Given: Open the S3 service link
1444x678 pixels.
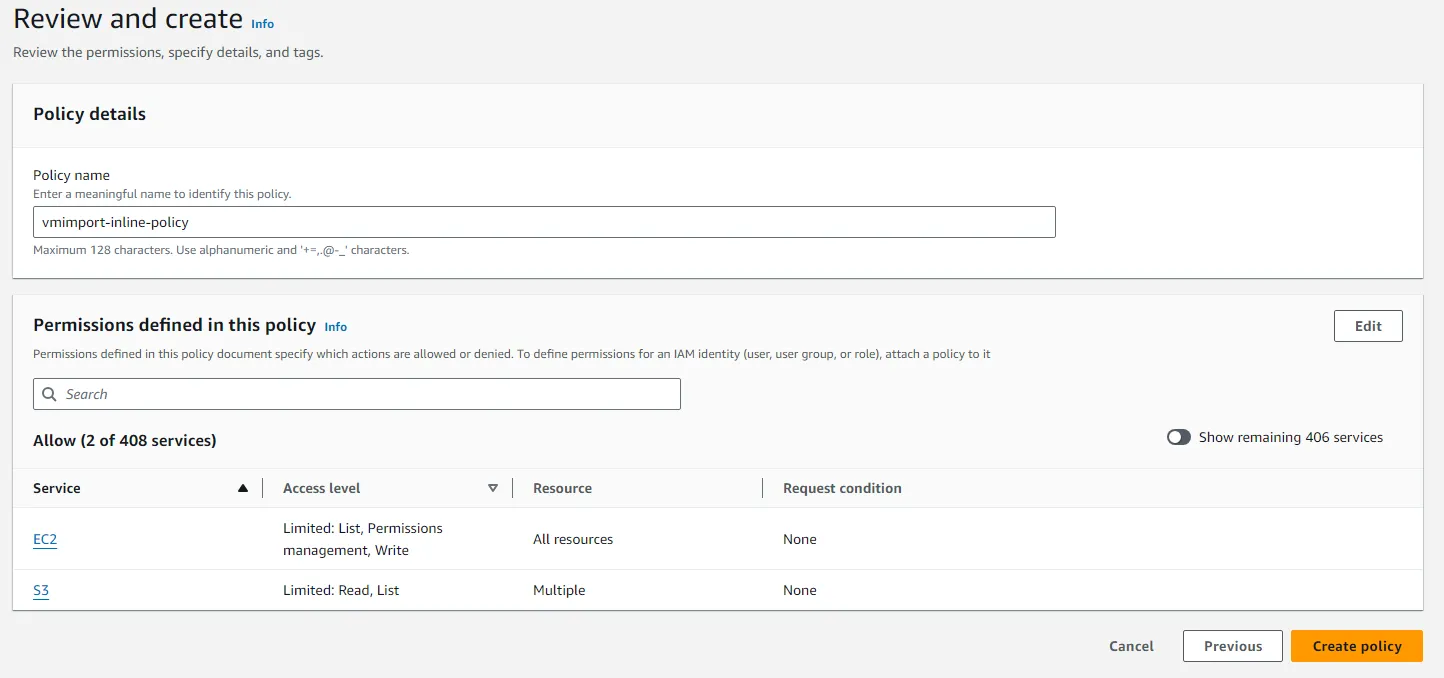Looking at the screenshot, I should click(x=41, y=590).
